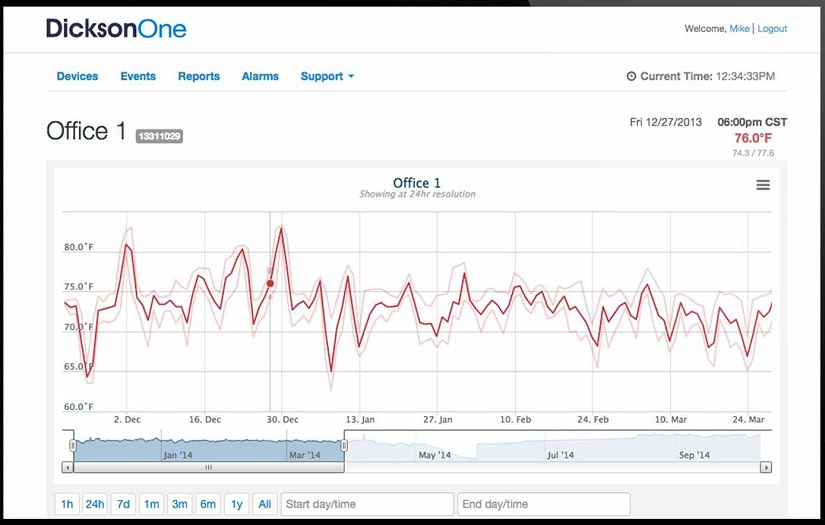Grab the navigator right range handle

344,446
